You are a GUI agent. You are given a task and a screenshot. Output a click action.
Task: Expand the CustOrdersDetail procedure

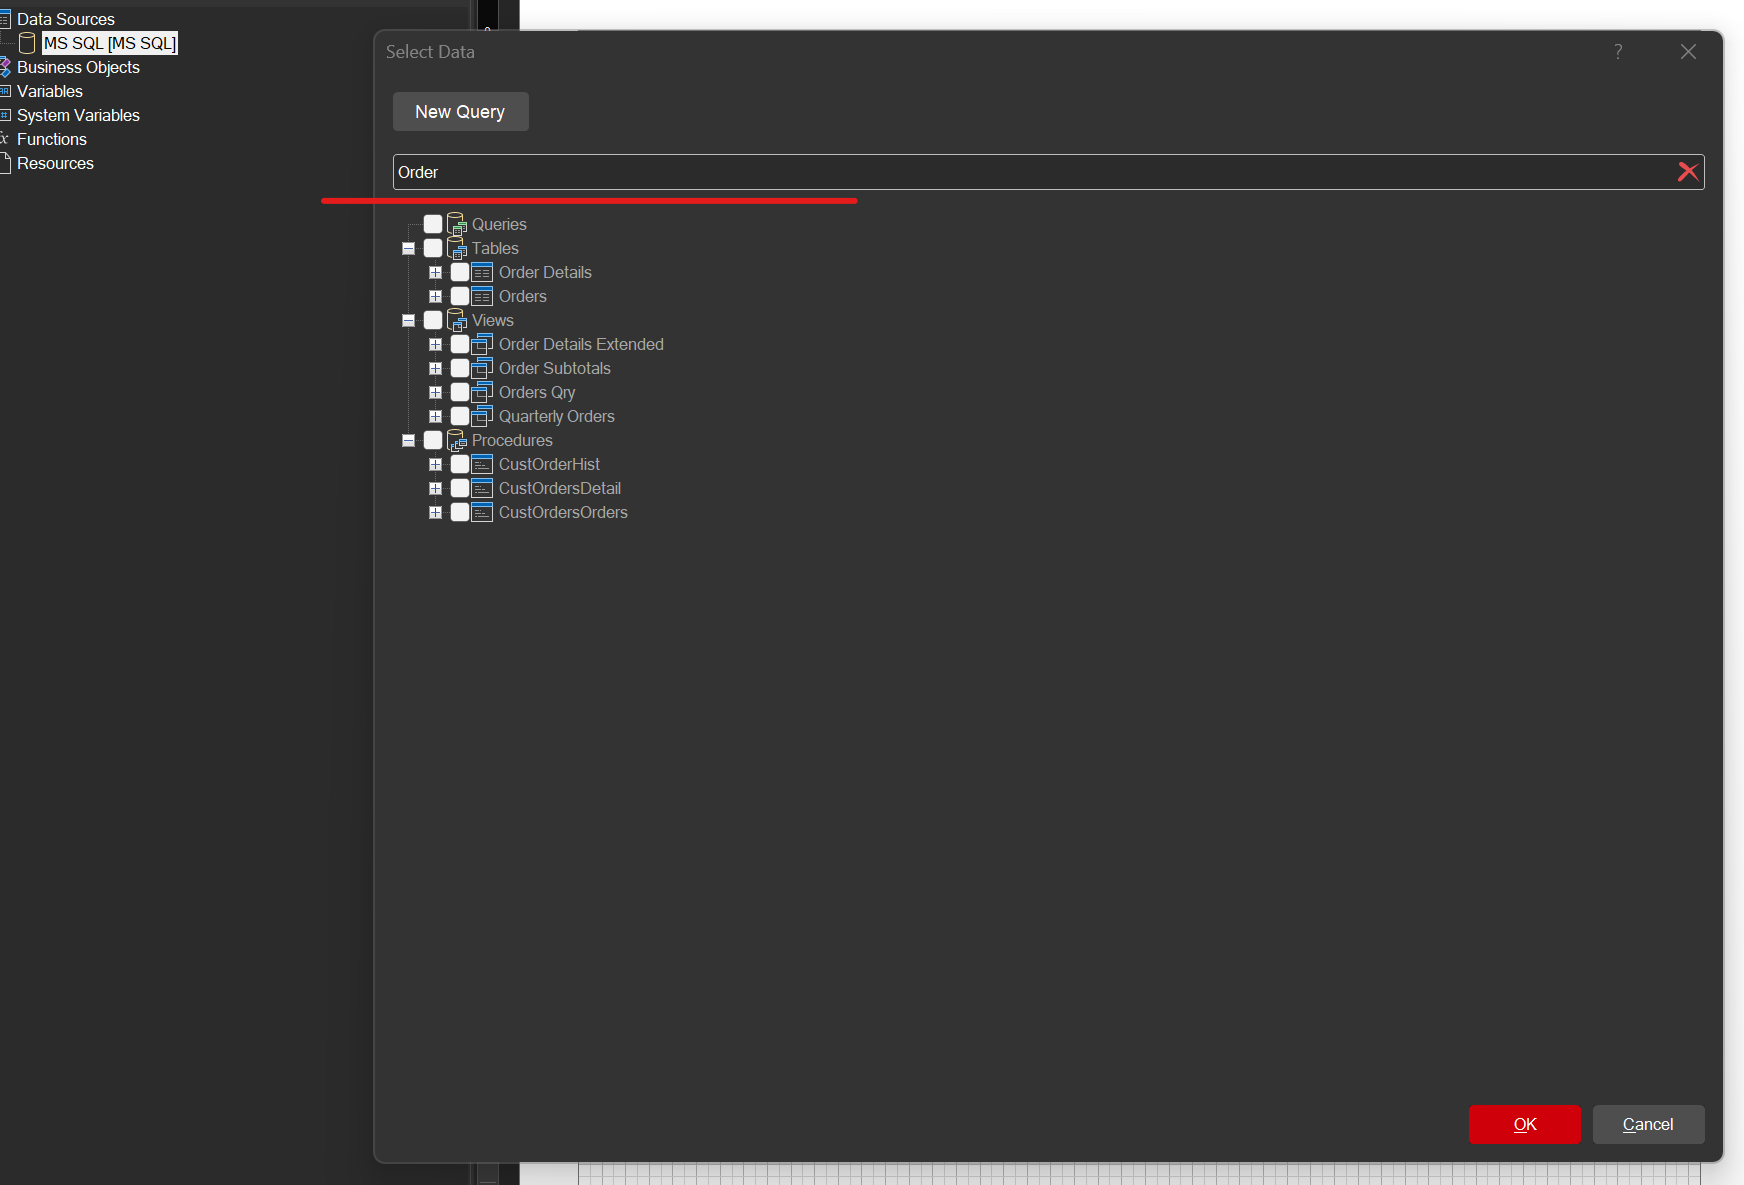[x=435, y=488]
